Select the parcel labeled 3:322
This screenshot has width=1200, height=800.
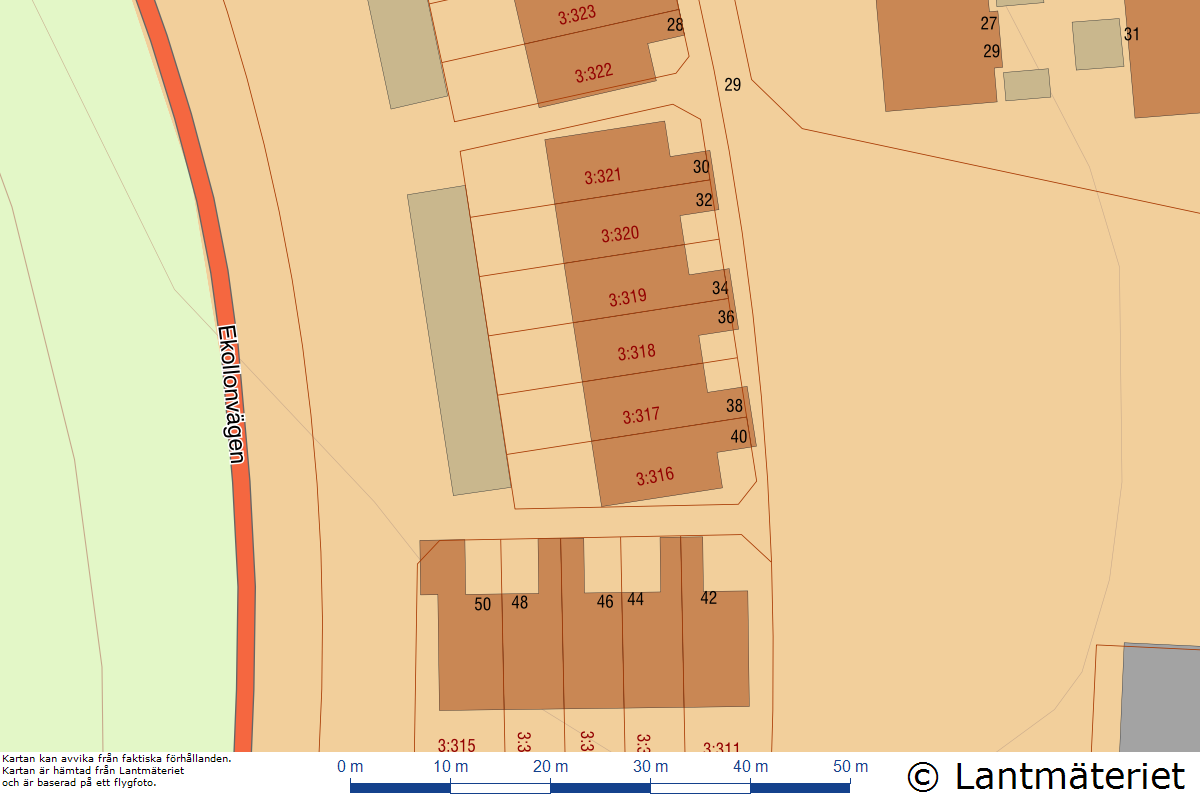coord(594,73)
